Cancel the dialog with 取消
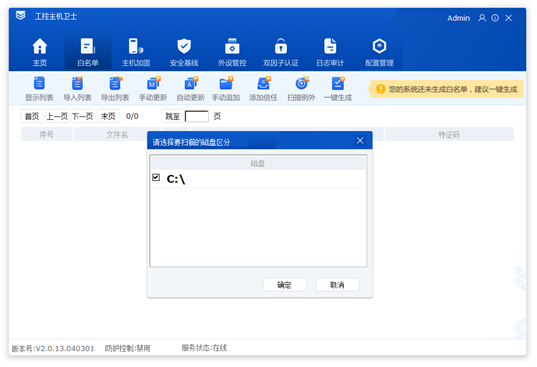 point(337,285)
